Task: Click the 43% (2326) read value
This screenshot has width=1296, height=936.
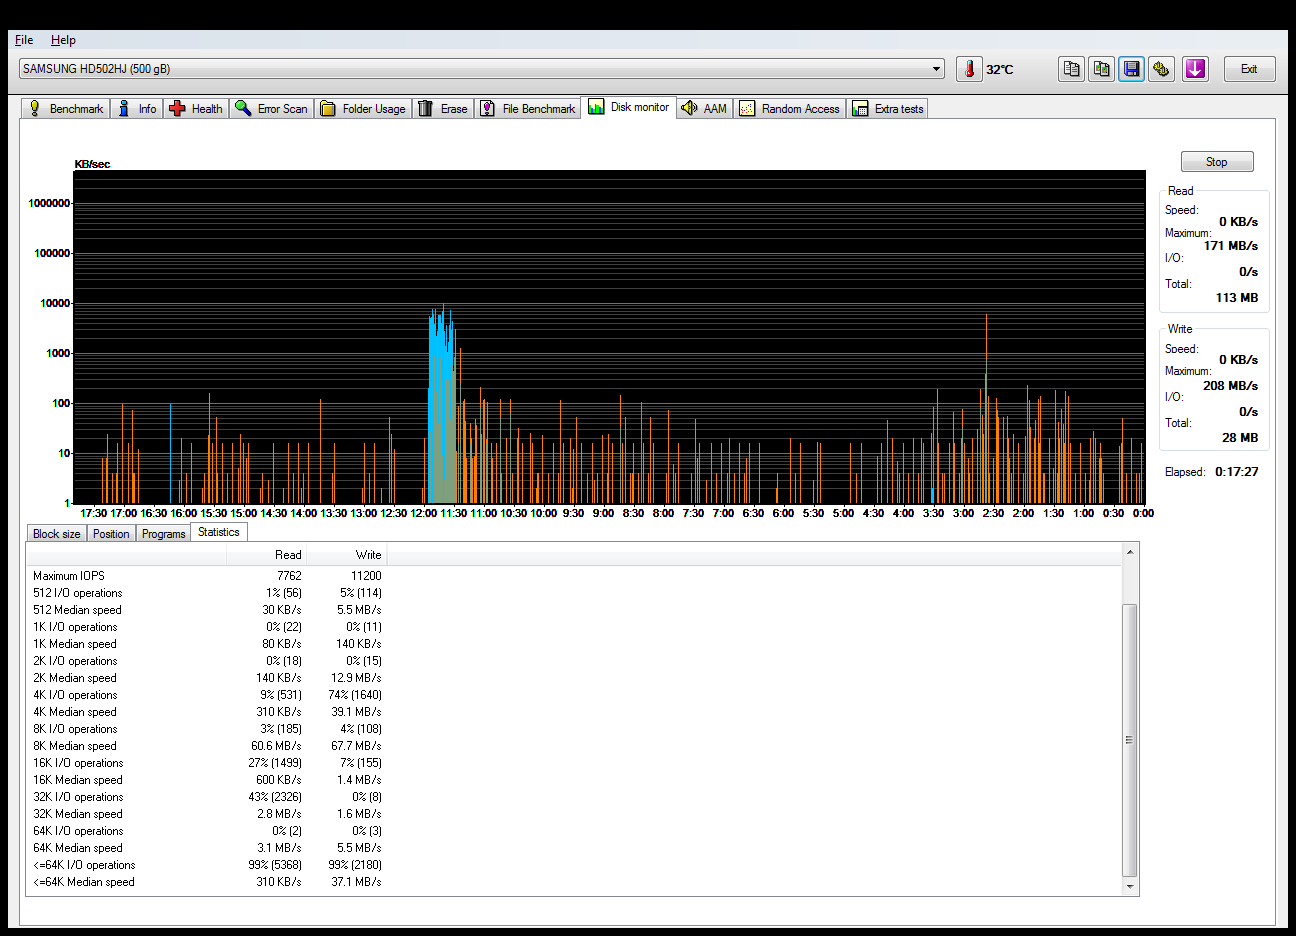Action: tap(275, 797)
